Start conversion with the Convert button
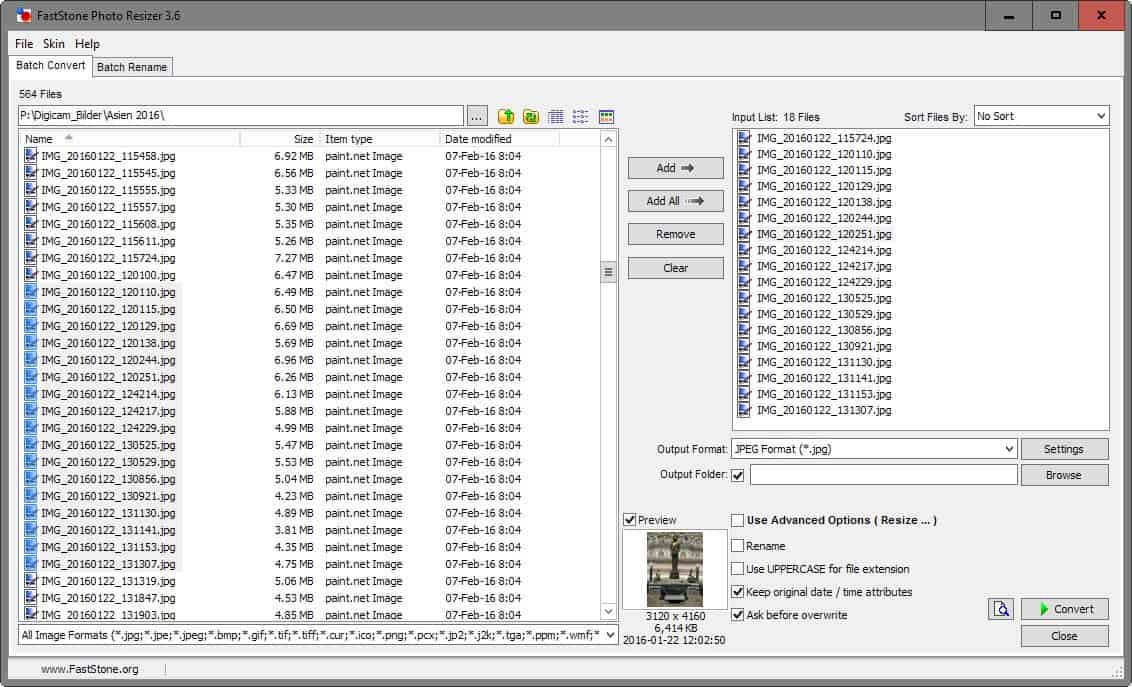The height and width of the screenshot is (687, 1132). click(1065, 609)
